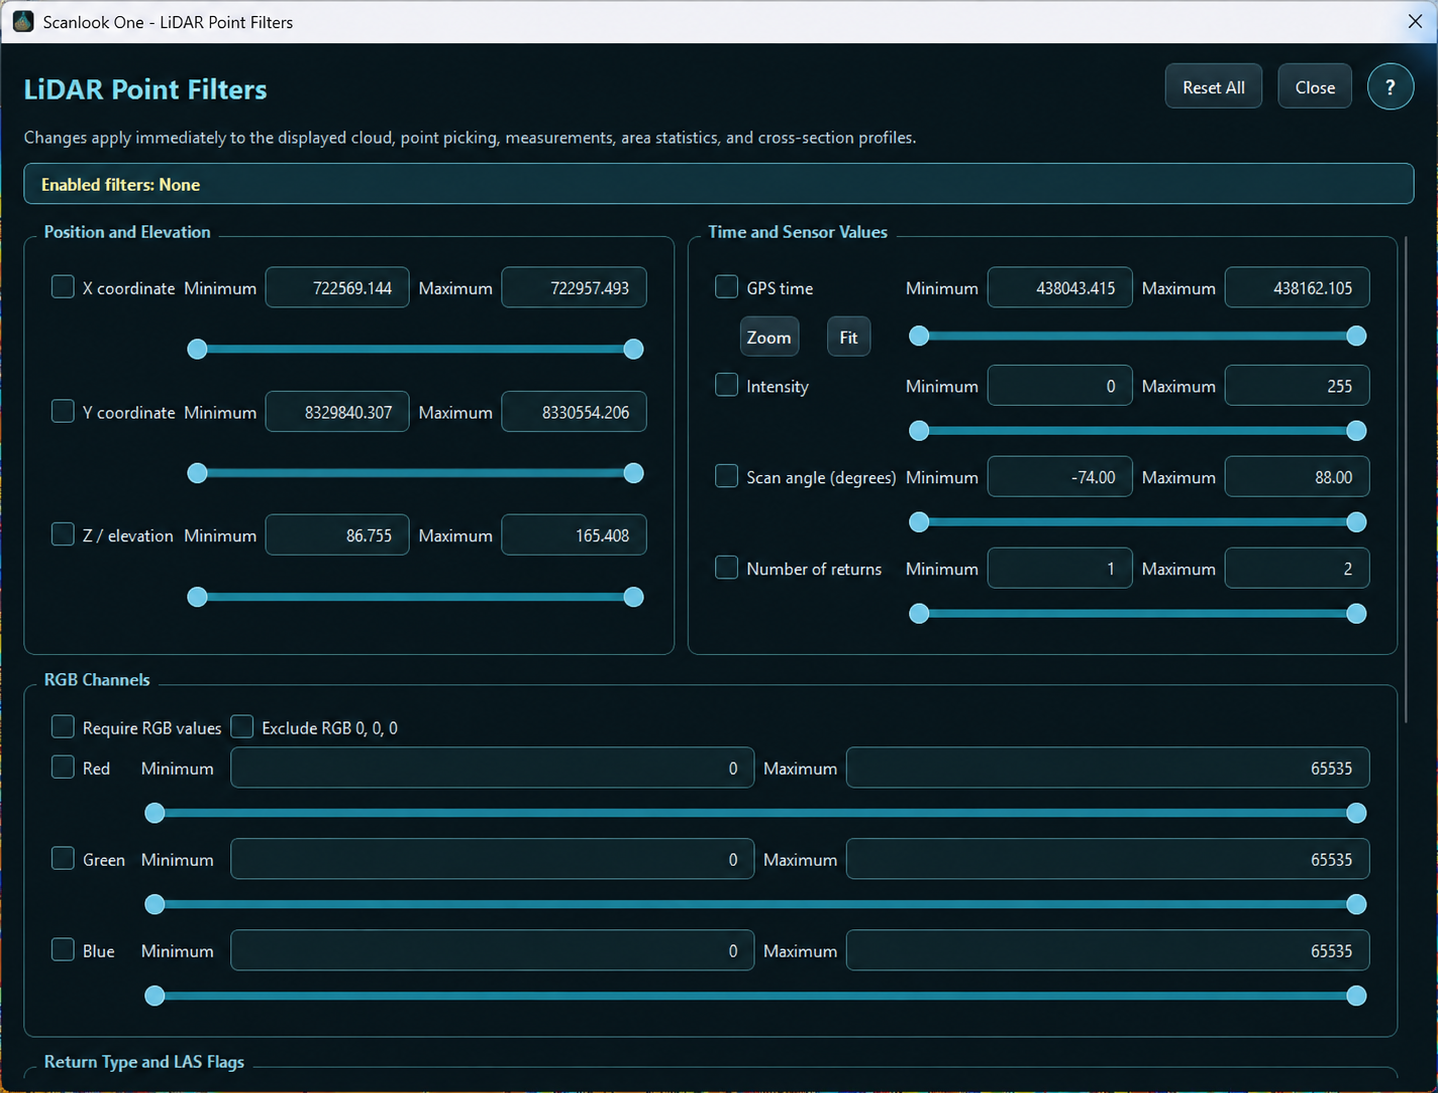Click the Z elevation maximum field 165.408

(x=574, y=534)
